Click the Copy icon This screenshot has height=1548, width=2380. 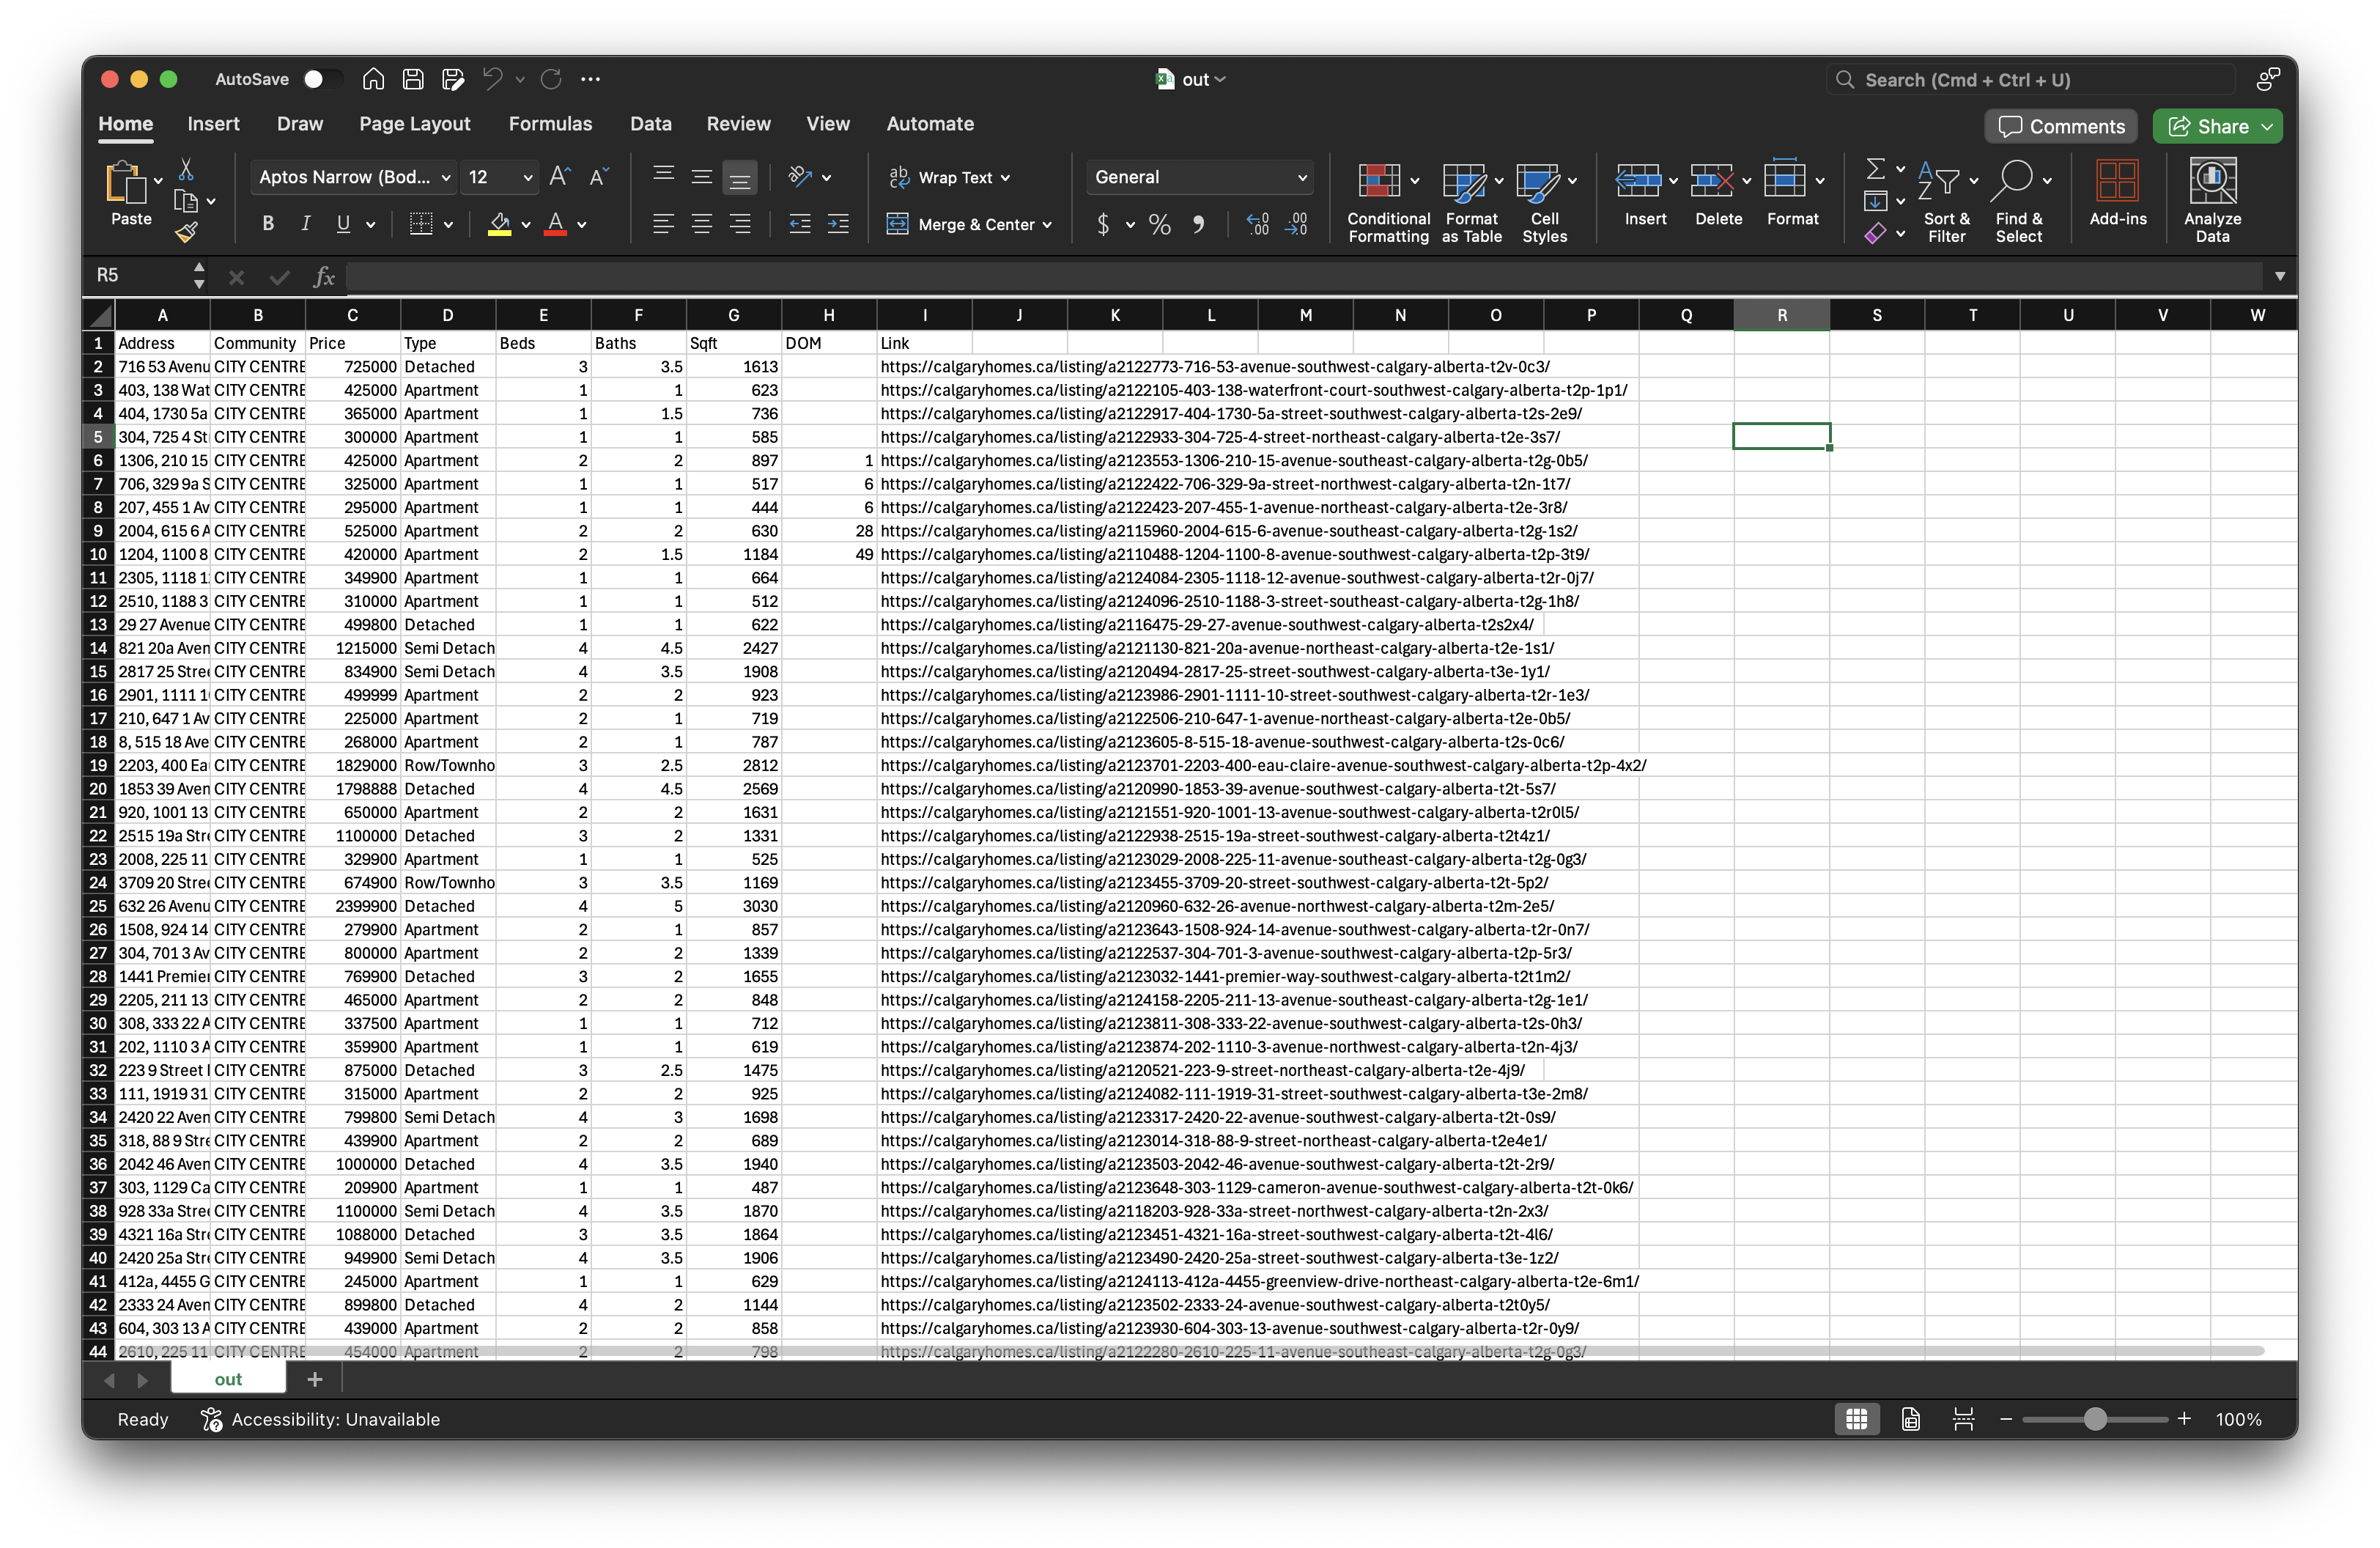[x=186, y=201]
